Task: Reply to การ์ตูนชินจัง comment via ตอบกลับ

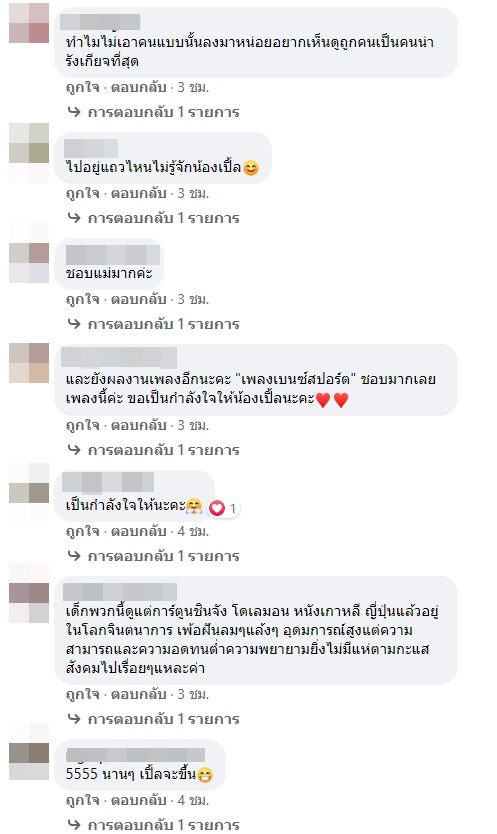Action: [138, 694]
